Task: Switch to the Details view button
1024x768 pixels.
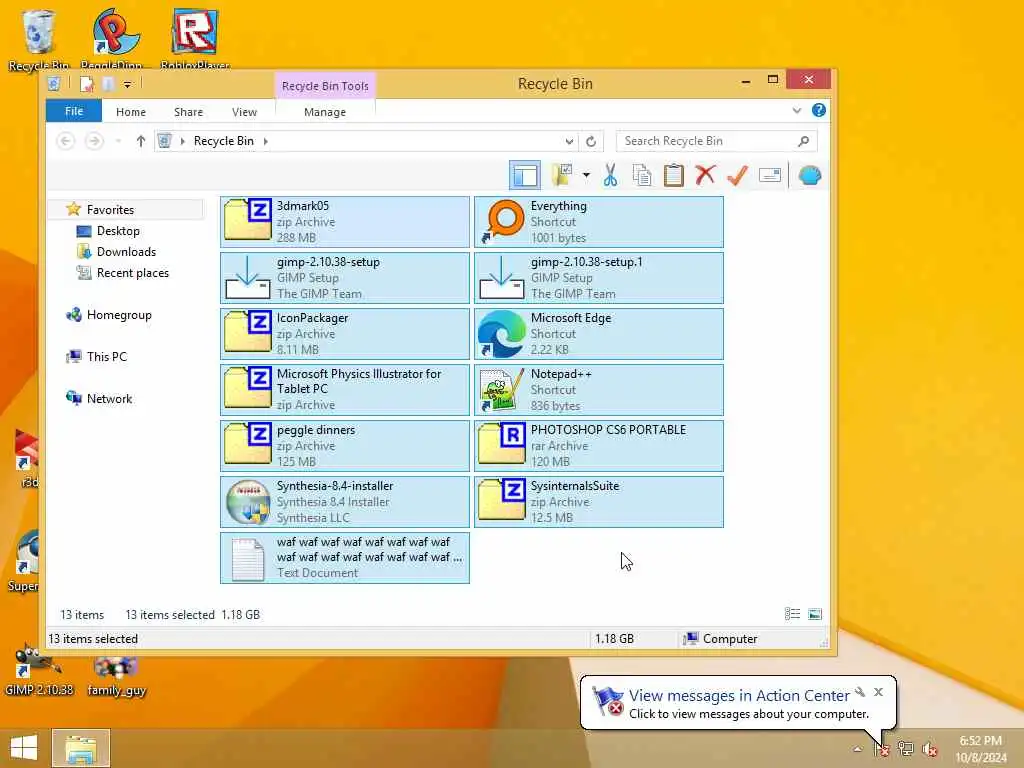Action: coord(792,614)
